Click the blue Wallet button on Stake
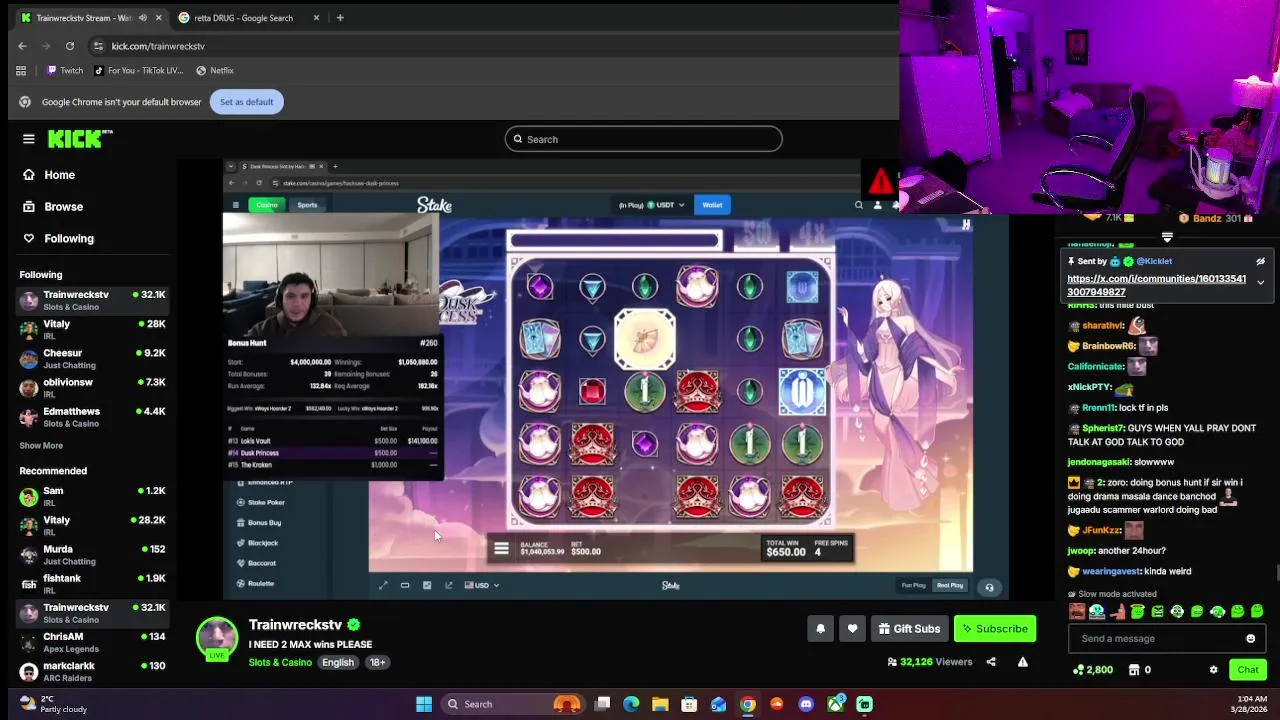Screen dimensions: 1280x720 (x=712, y=205)
